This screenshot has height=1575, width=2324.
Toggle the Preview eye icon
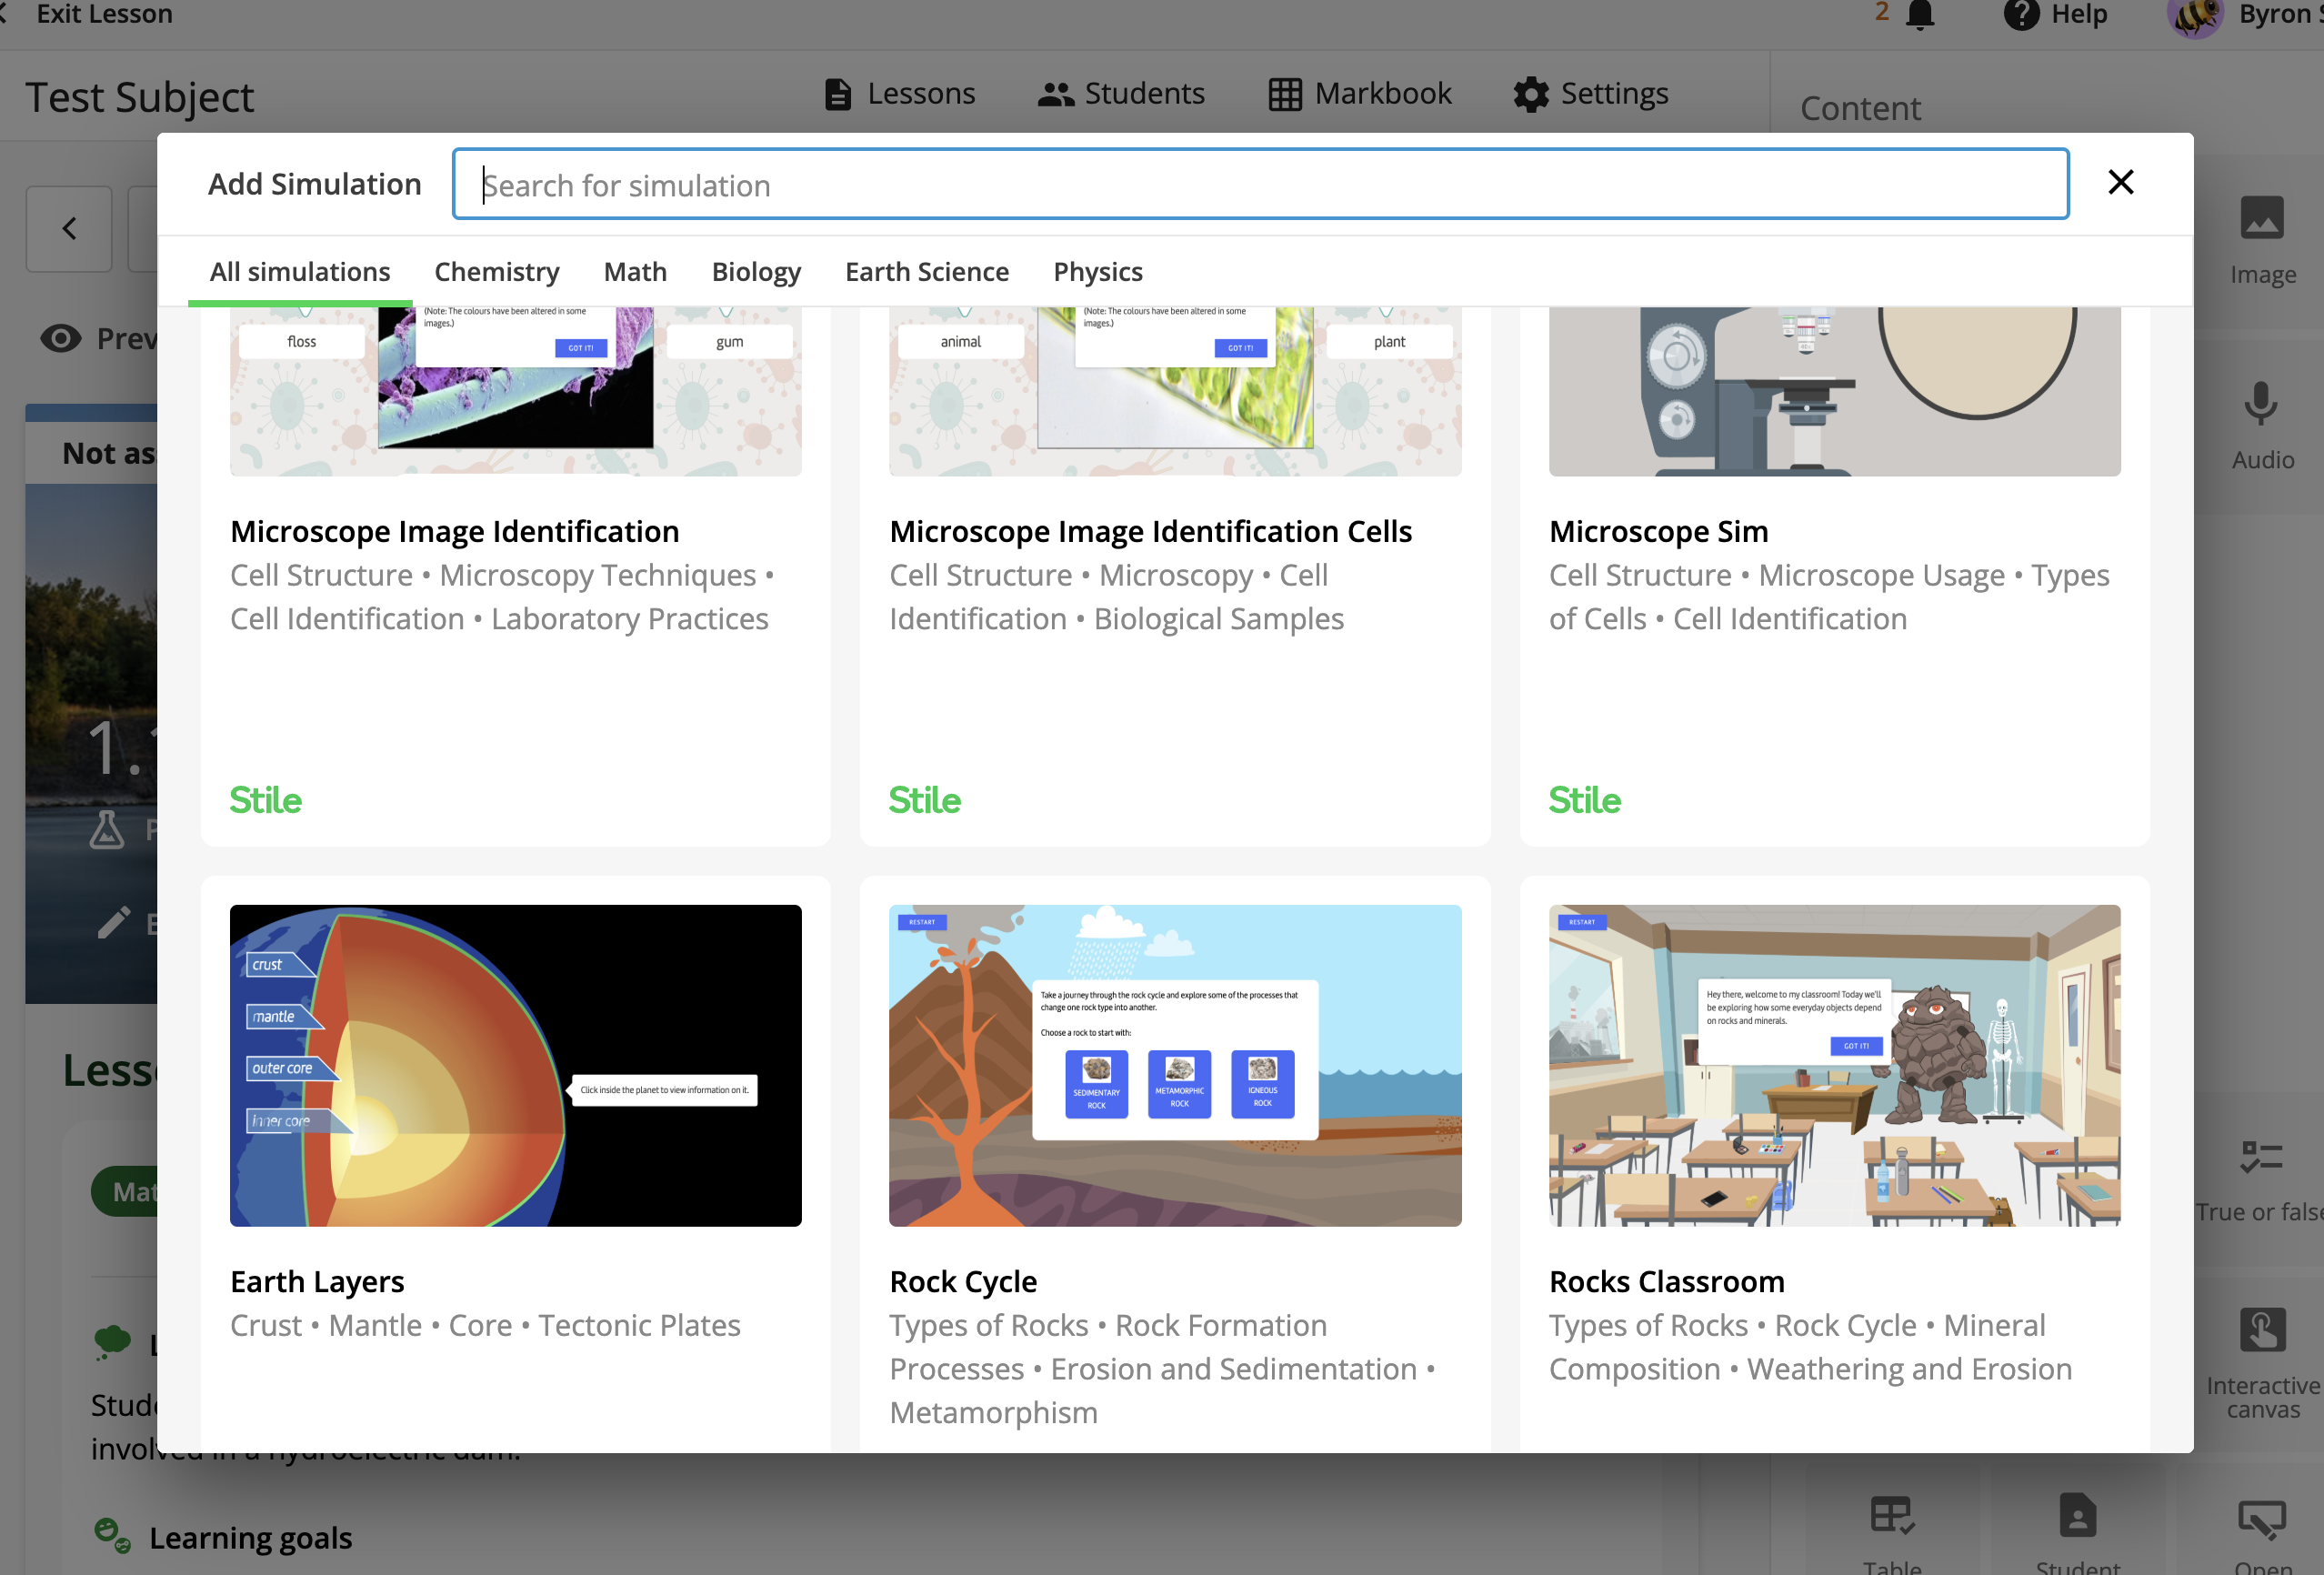point(61,339)
